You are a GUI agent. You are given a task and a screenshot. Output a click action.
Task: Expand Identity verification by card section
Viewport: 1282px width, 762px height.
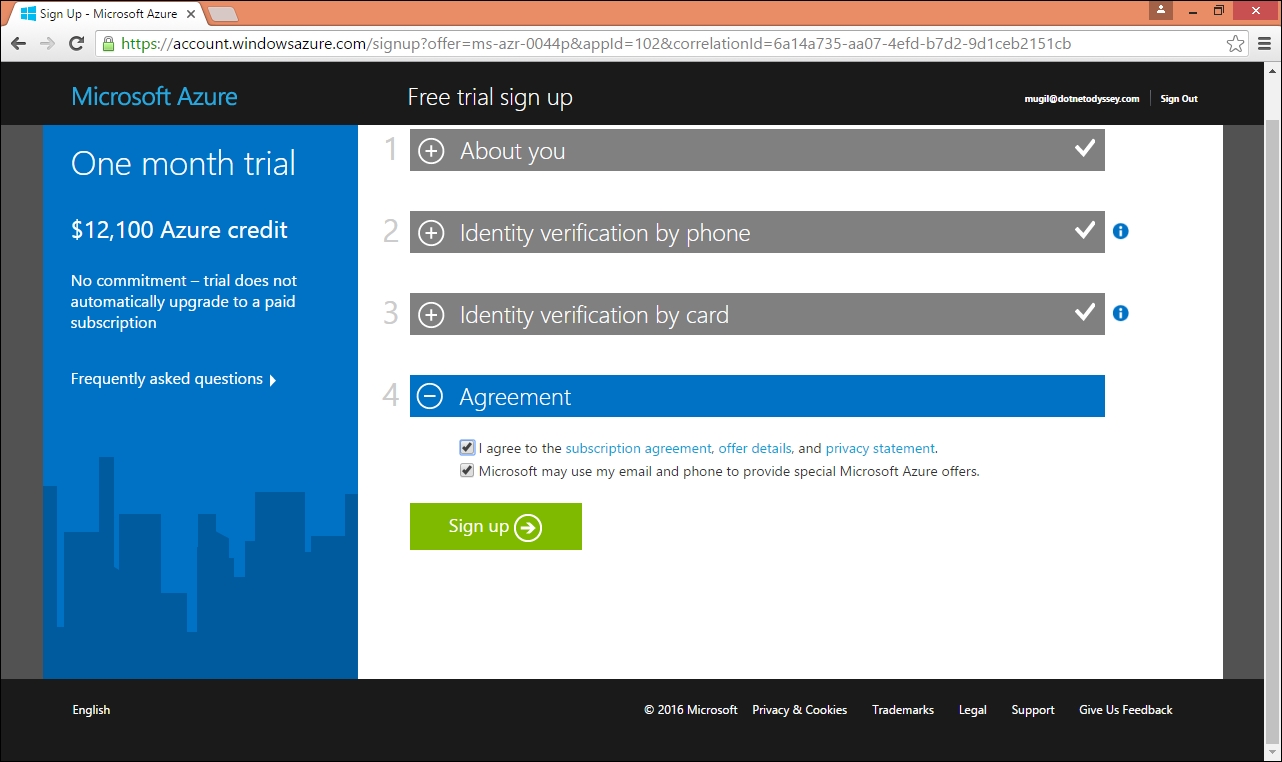point(757,314)
